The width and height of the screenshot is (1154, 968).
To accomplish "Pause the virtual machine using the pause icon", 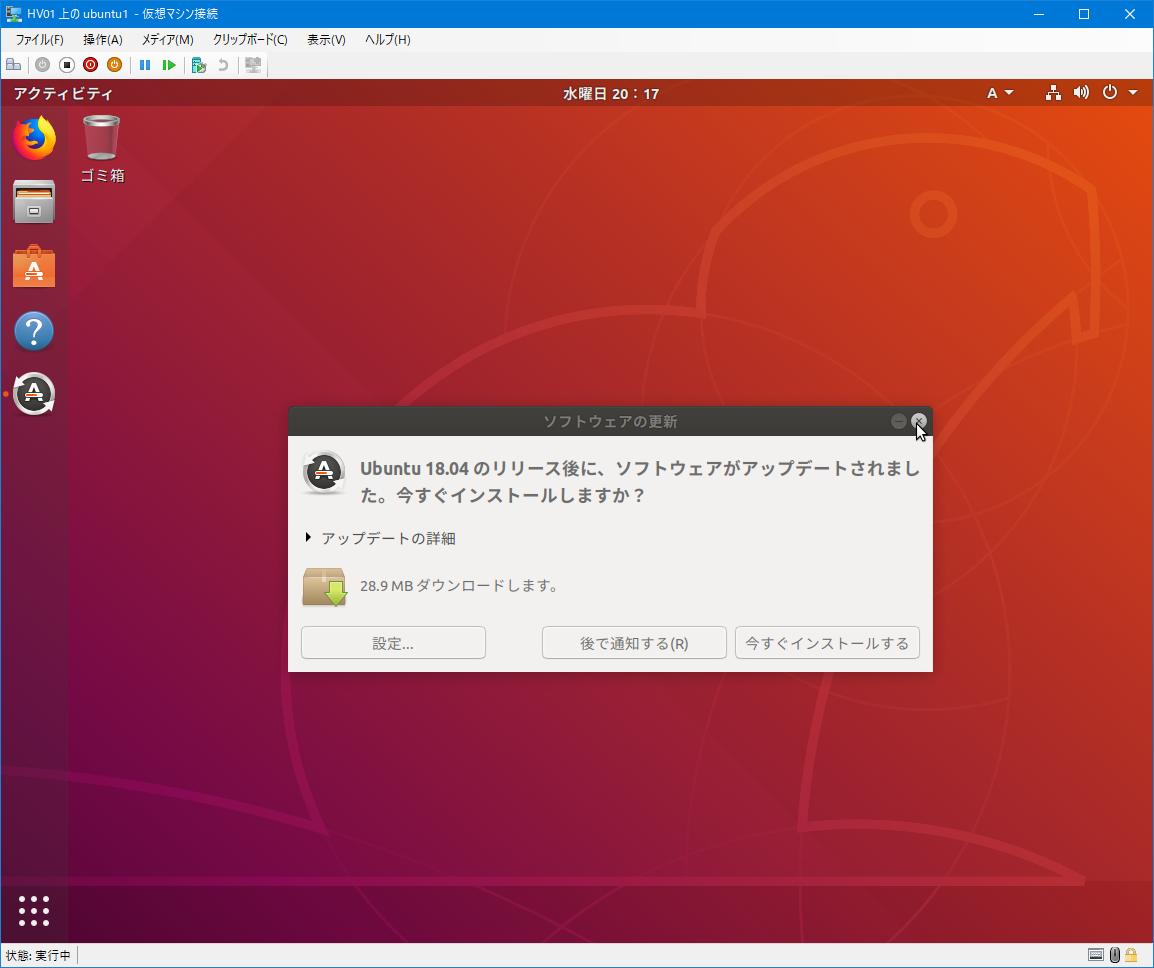I will click(x=144, y=64).
